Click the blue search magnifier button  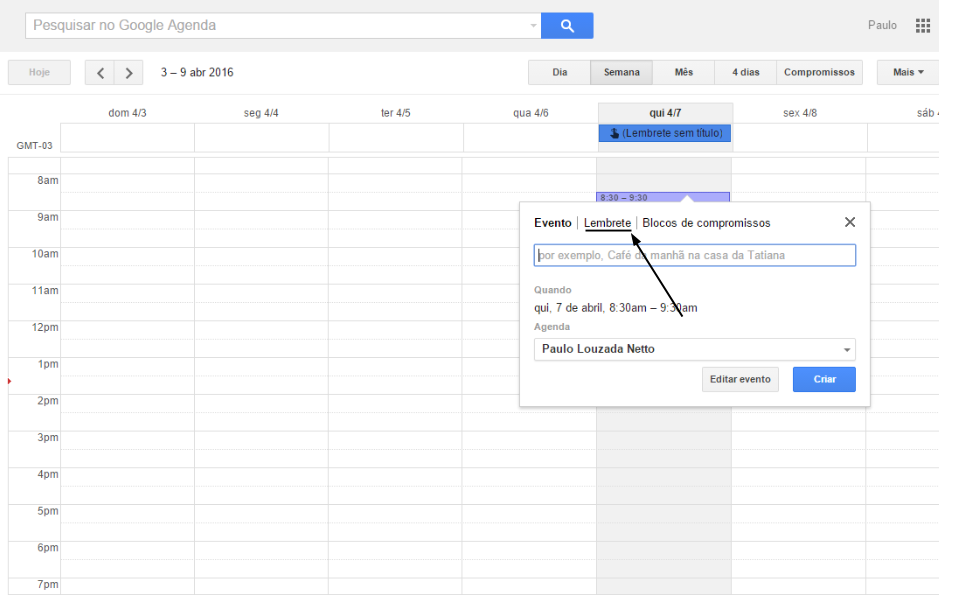(567, 26)
